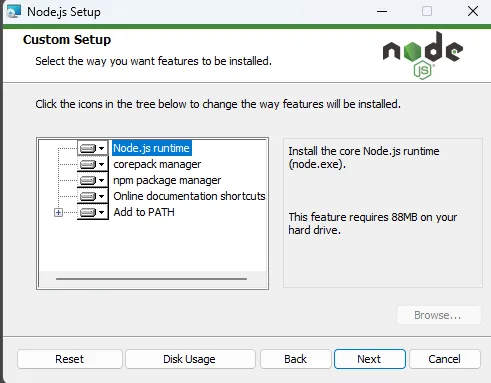This screenshot has height=383, width=491.
Task: Close the Node.js Setup window
Action: click(473, 11)
